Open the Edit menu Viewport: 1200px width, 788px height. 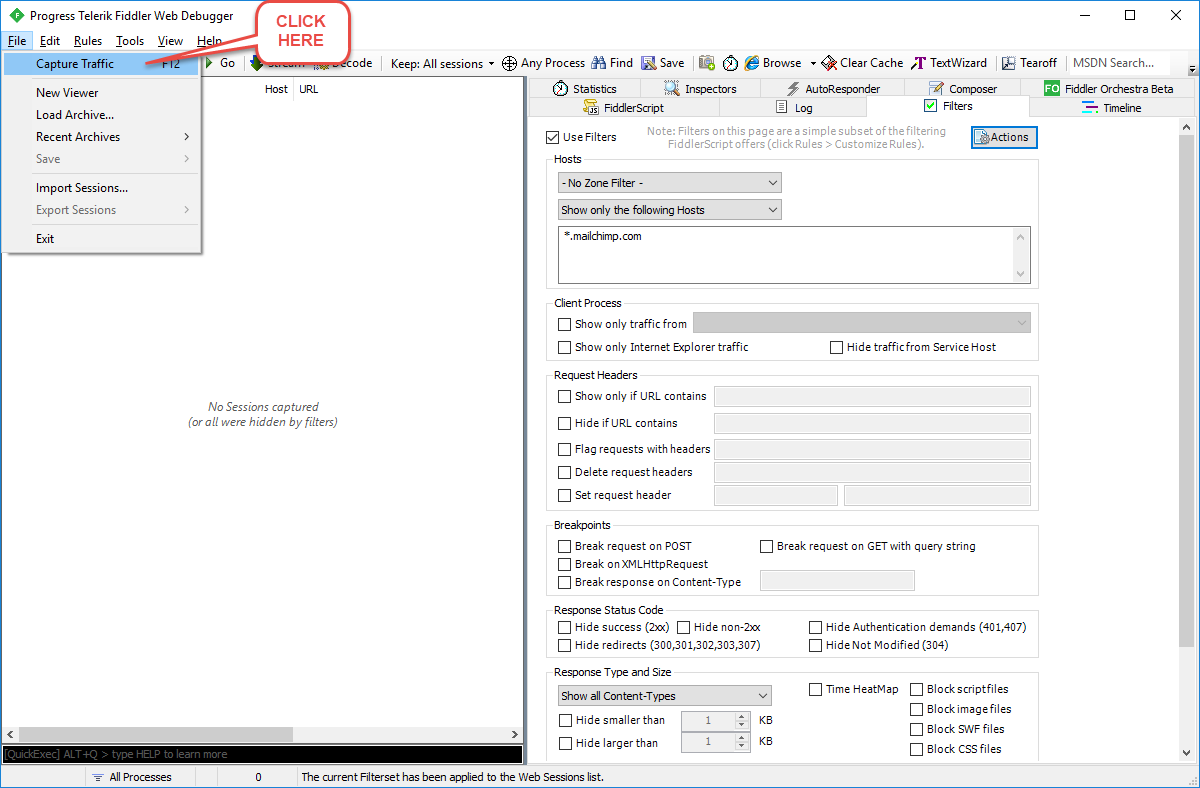(x=50, y=41)
